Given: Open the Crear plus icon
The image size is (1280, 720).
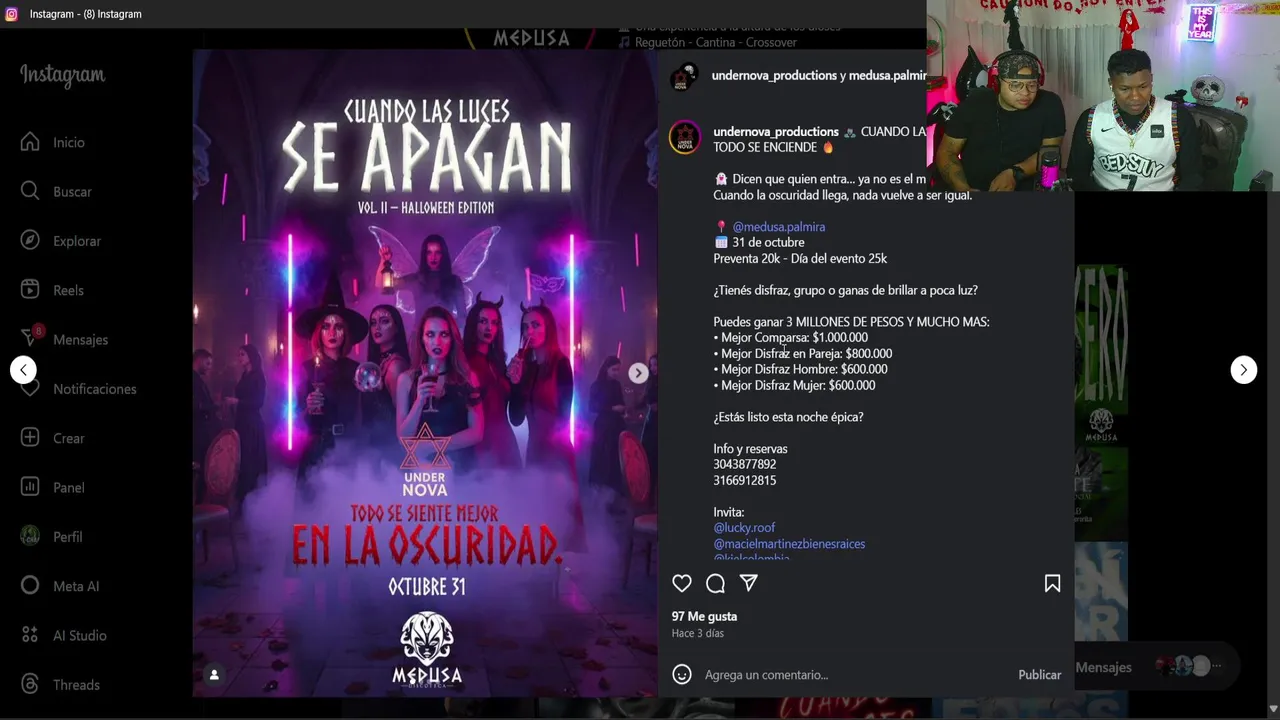Looking at the screenshot, I should (30, 438).
